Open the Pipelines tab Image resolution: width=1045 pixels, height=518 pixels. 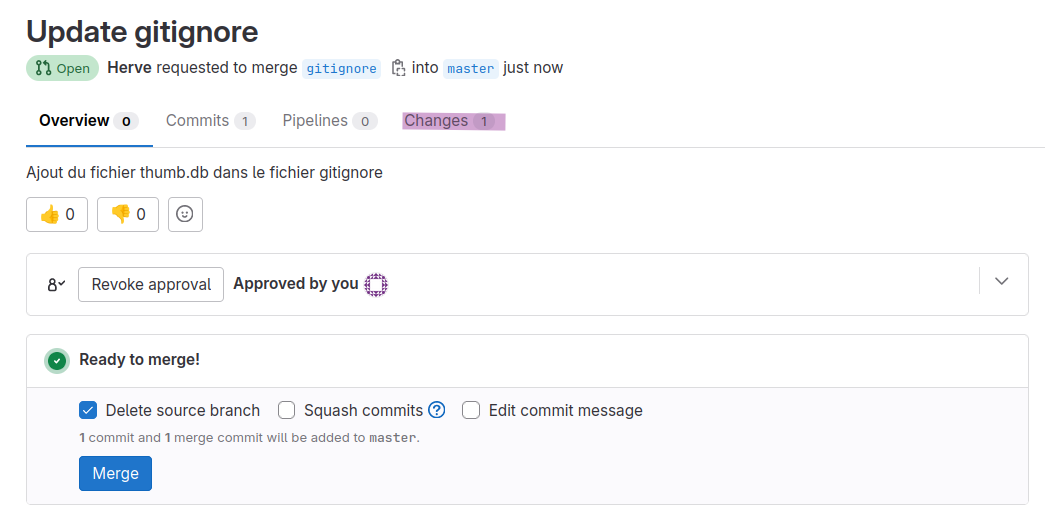tap(330, 121)
